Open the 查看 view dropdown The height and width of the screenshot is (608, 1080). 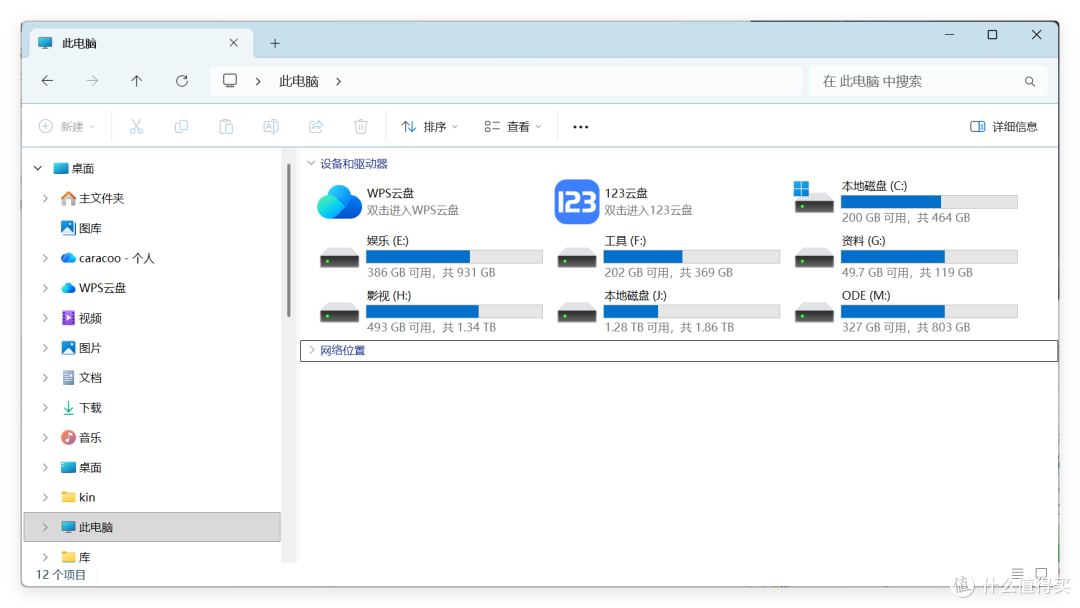513,127
